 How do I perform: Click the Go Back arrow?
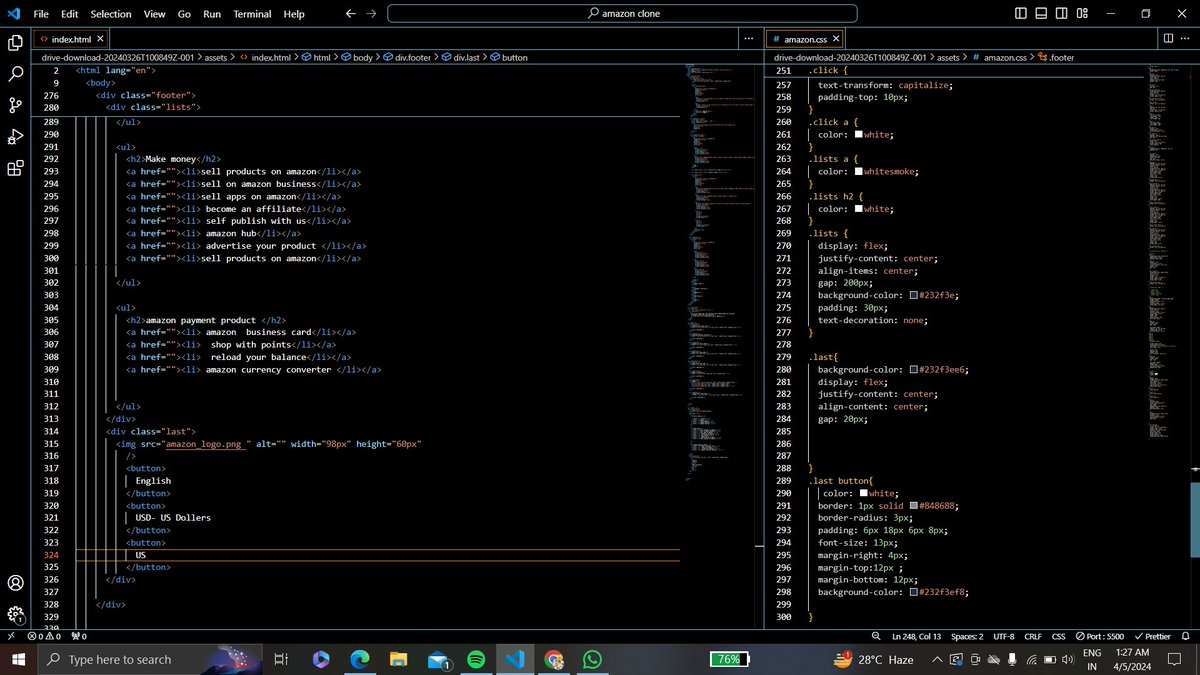350,13
